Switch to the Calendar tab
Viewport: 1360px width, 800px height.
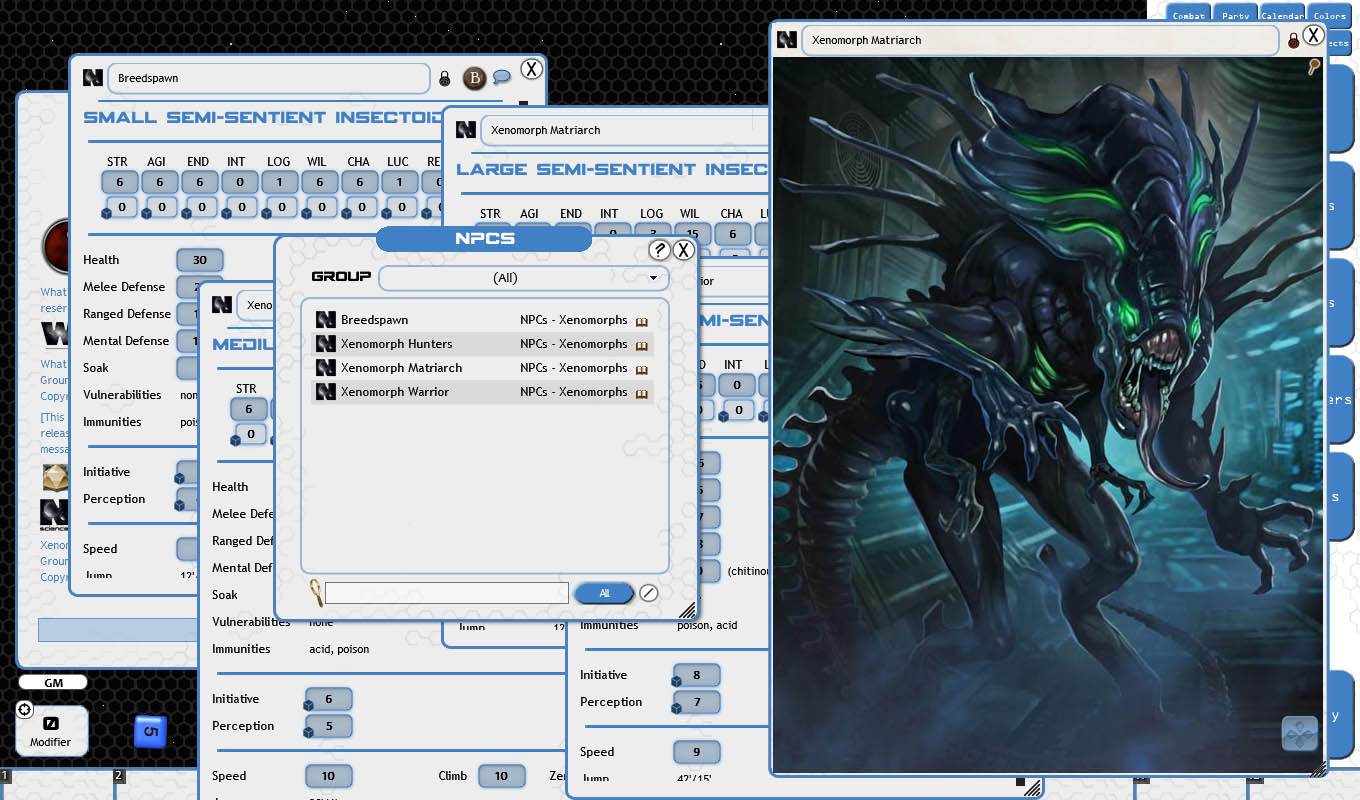[1282, 15]
